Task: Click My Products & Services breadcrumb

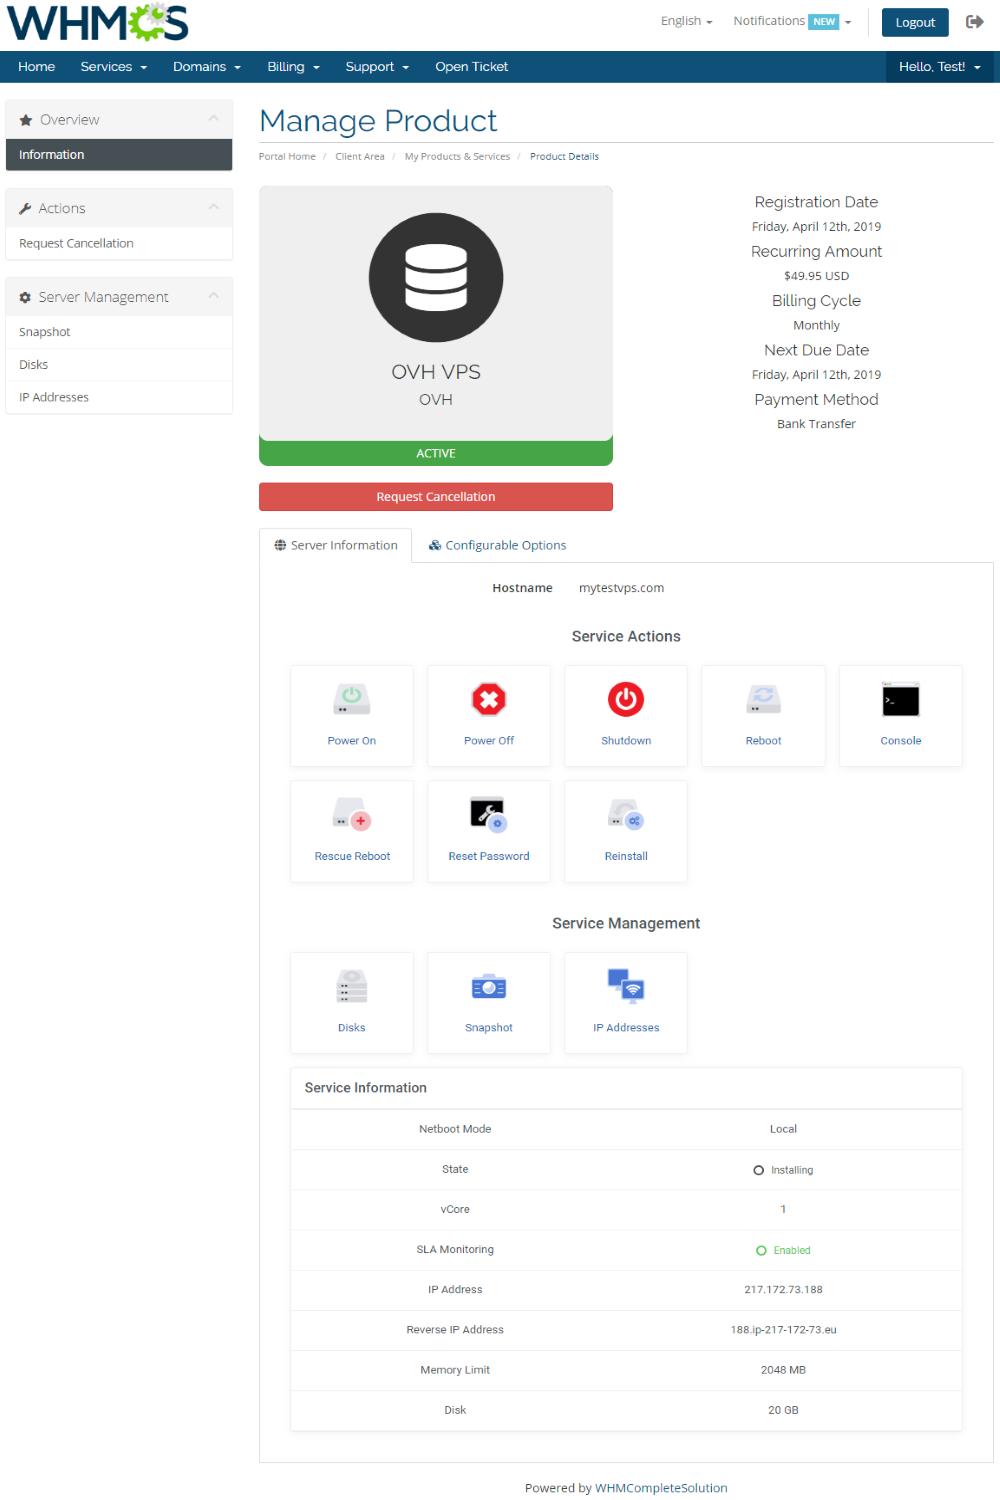Action: point(457,157)
